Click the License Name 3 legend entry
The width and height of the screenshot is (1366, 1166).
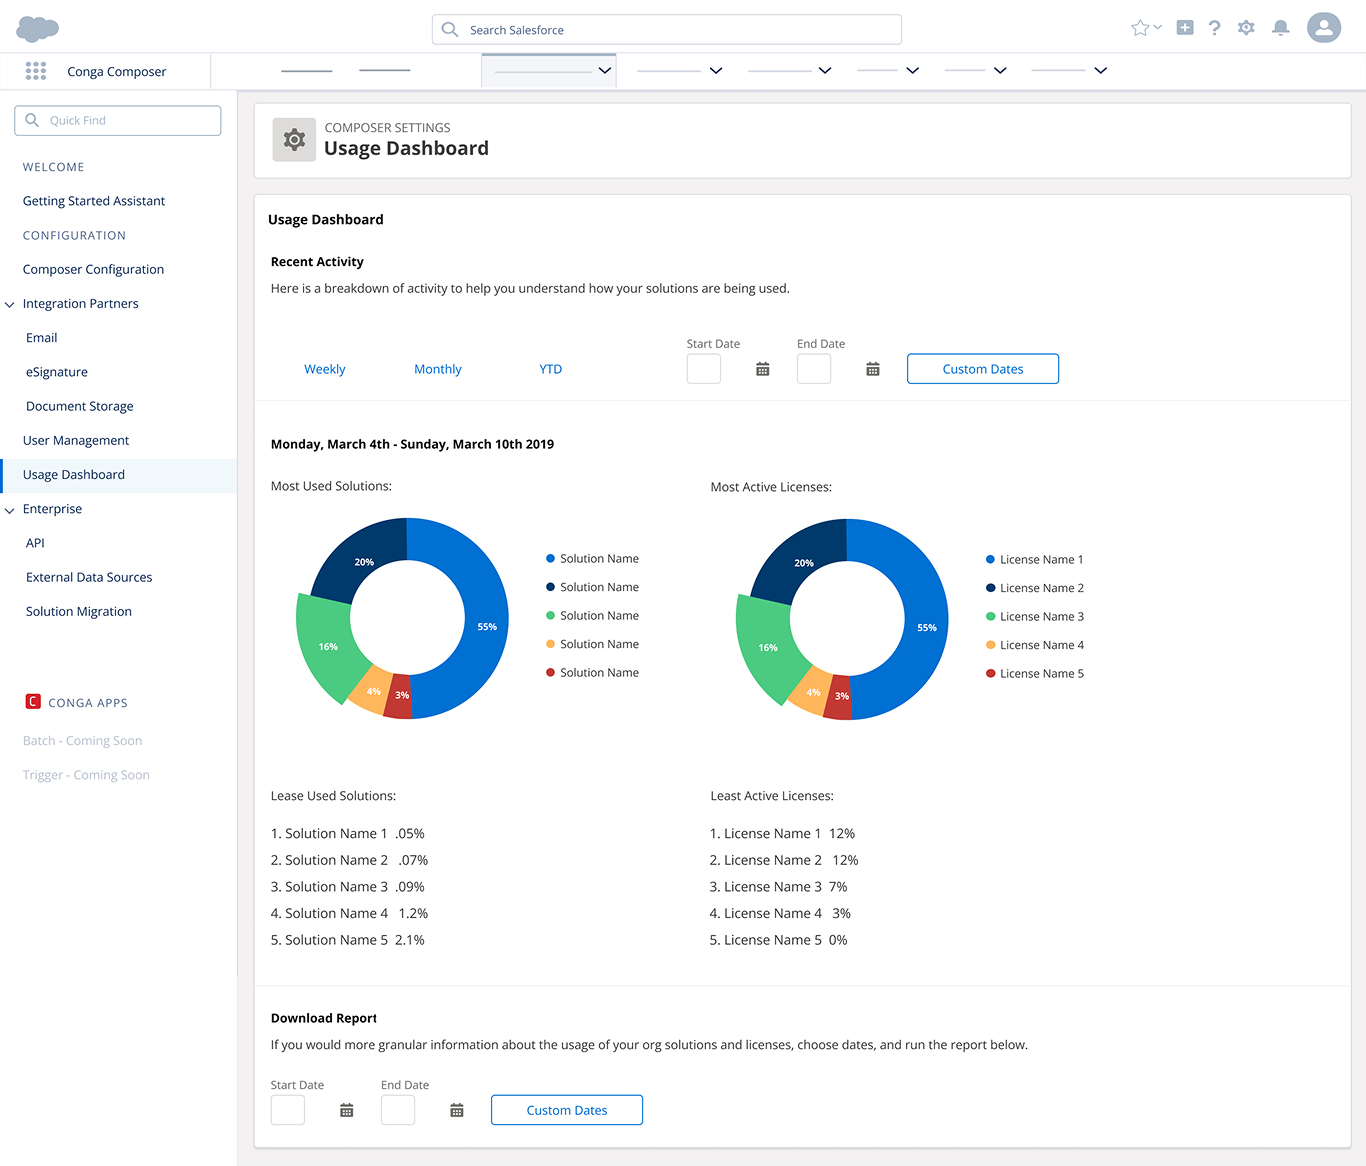[1035, 617]
